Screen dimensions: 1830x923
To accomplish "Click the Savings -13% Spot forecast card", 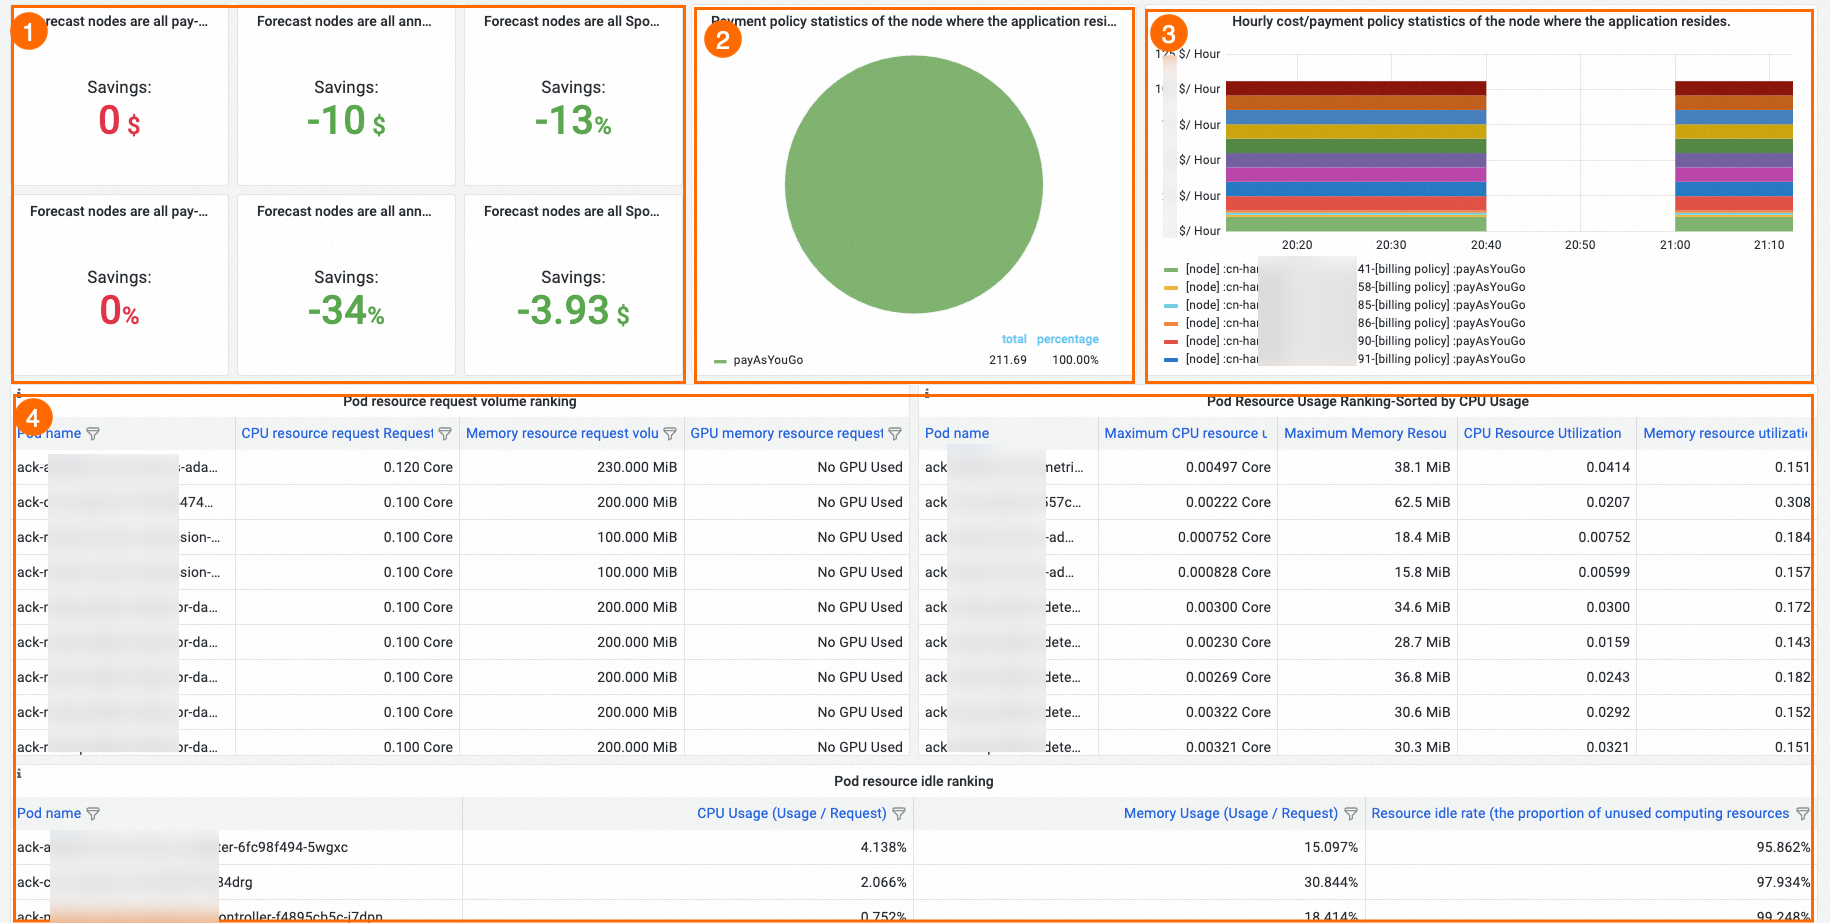I will (x=573, y=97).
